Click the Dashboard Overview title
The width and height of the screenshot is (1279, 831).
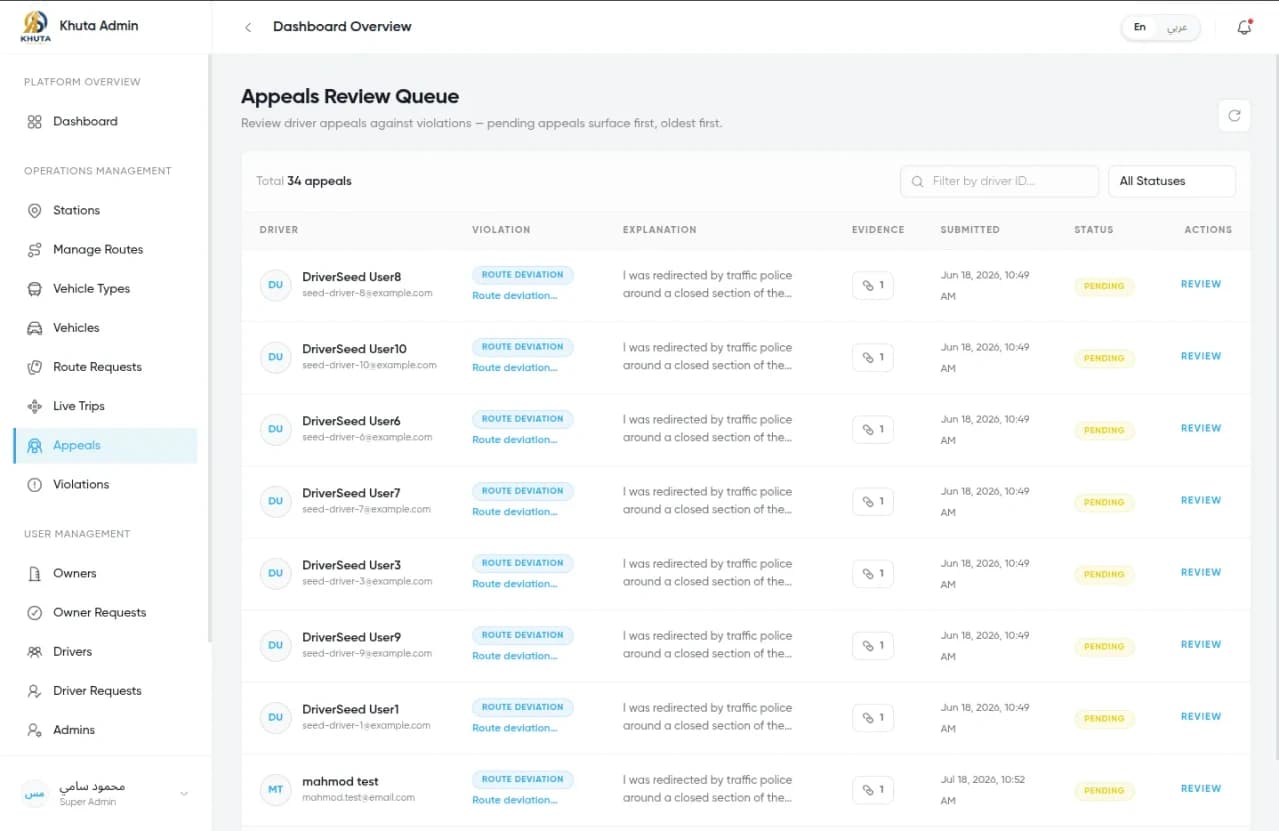342,27
